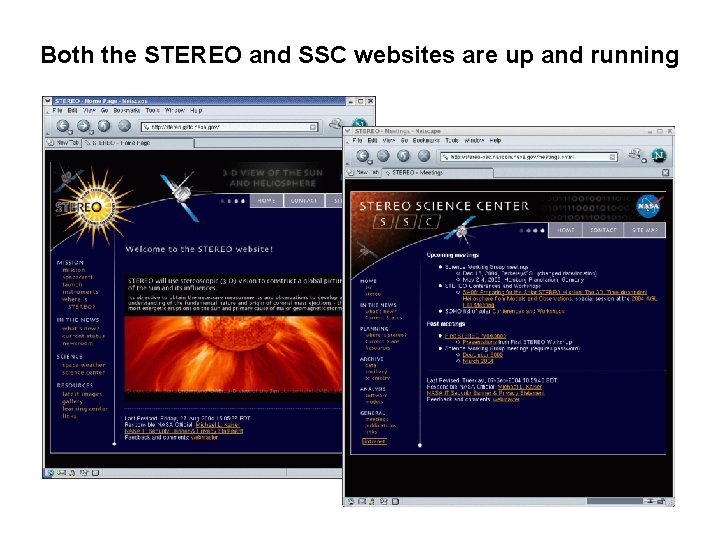Click the SITE MAP button on the SSC page

point(645,230)
